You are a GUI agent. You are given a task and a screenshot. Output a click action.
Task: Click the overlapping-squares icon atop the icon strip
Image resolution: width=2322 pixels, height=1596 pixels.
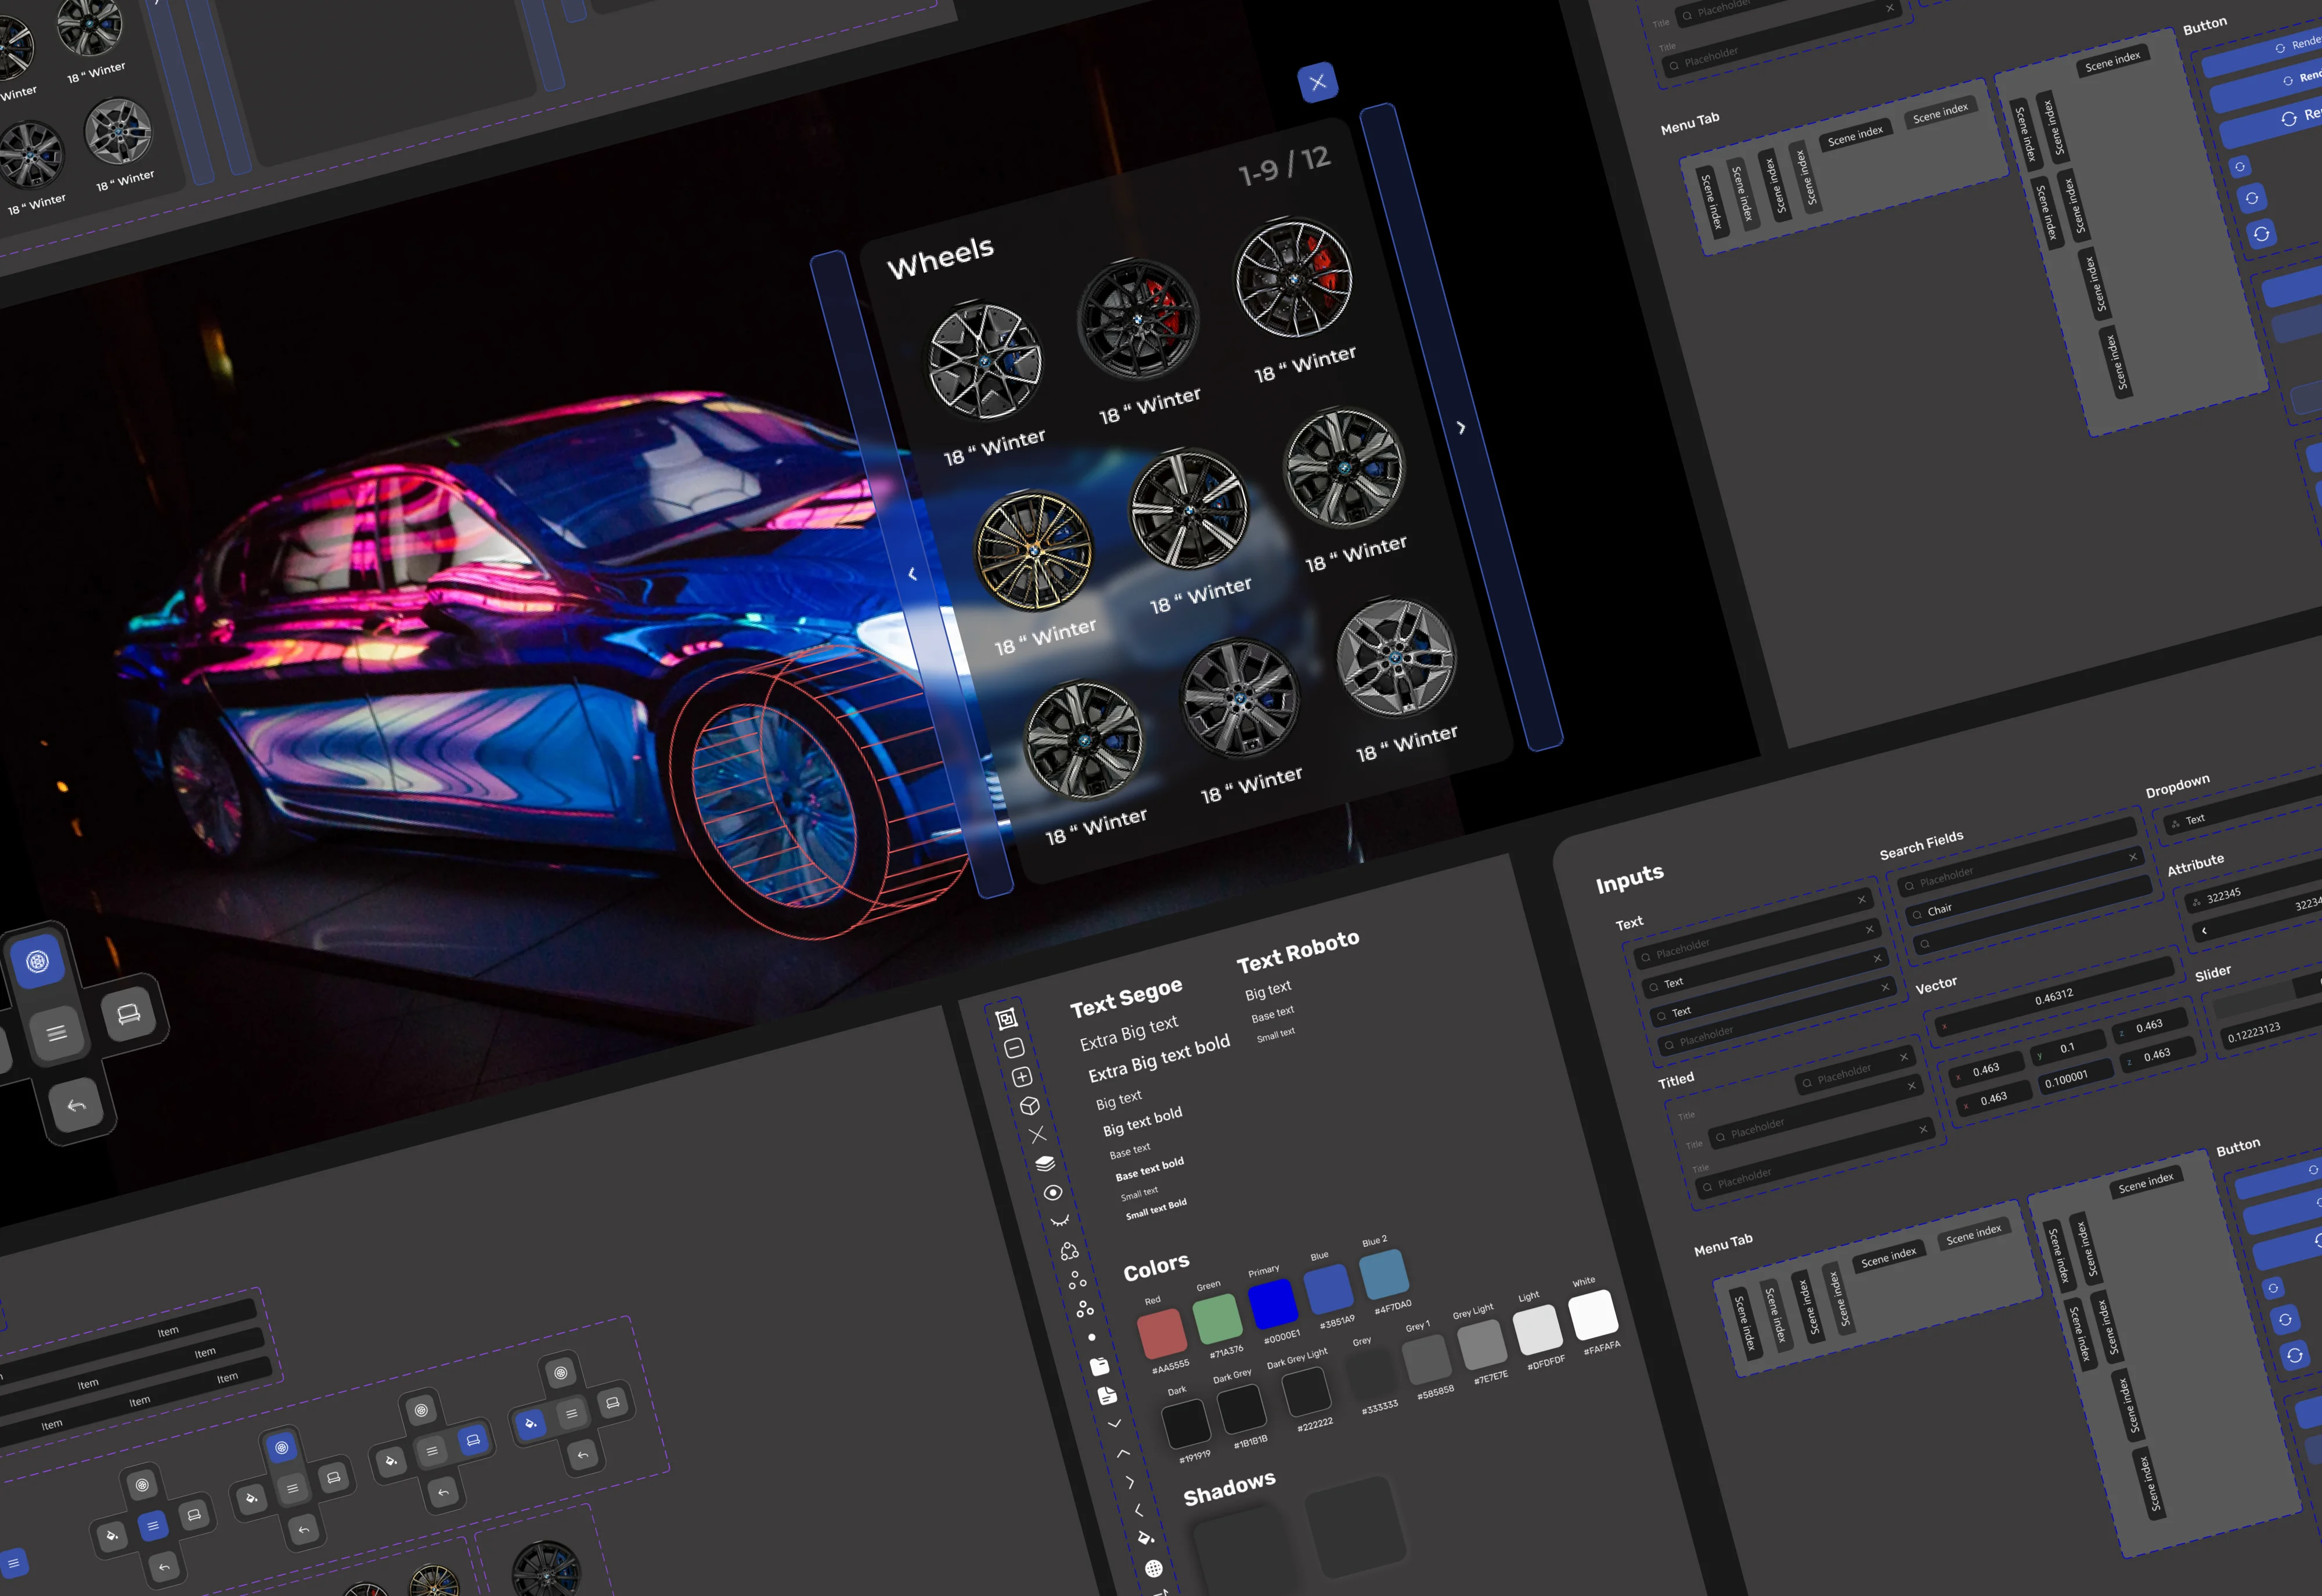click(1007, 1019)
